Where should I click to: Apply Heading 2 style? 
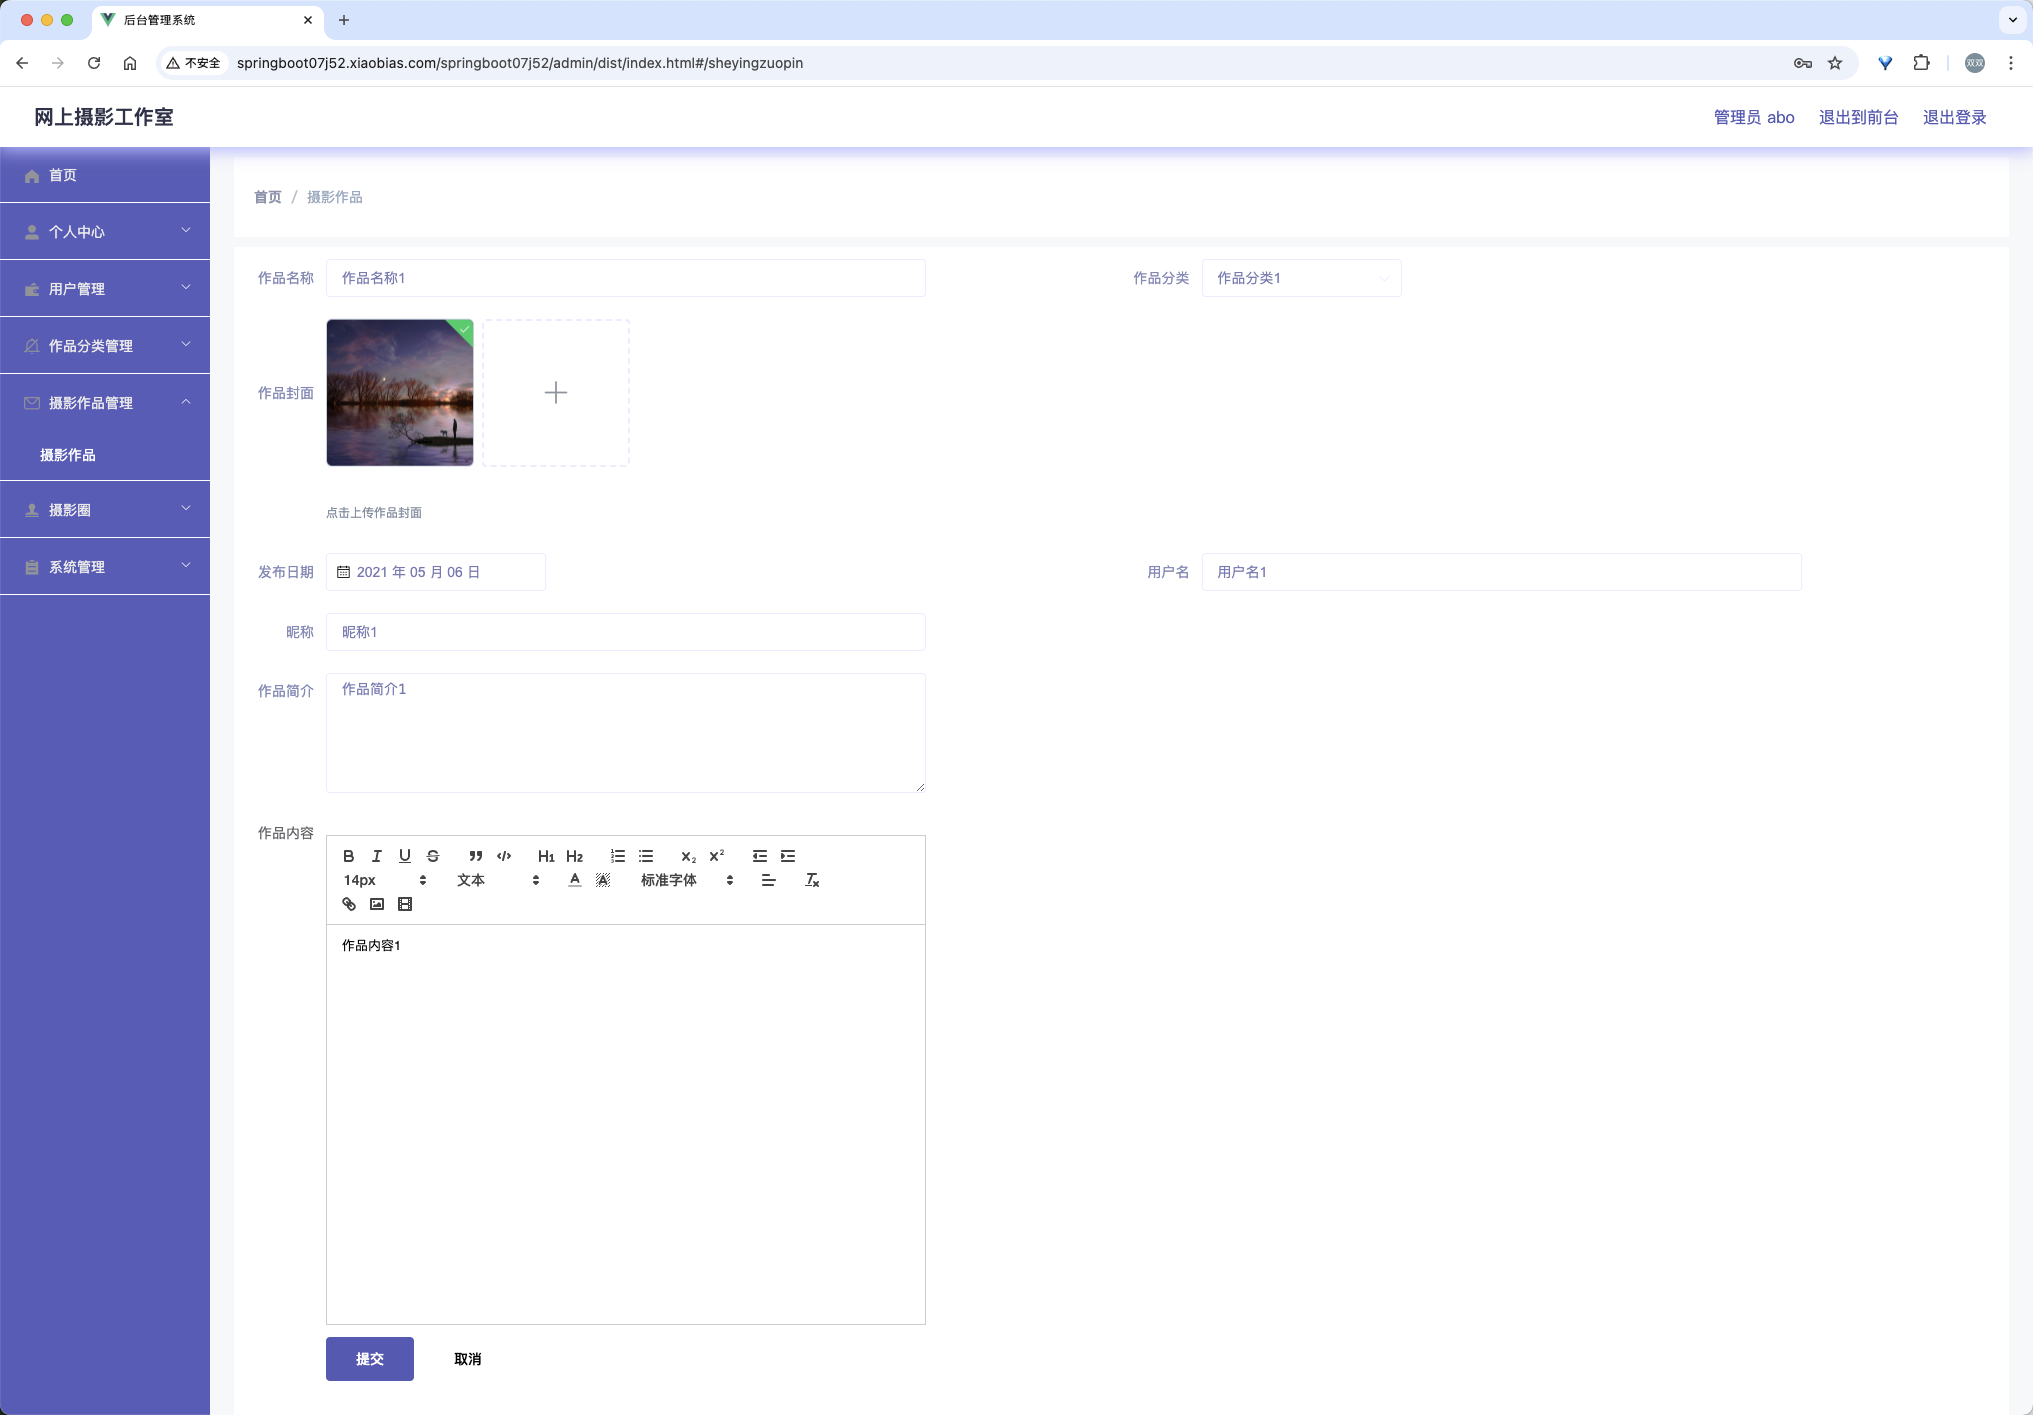pos(574,856)
